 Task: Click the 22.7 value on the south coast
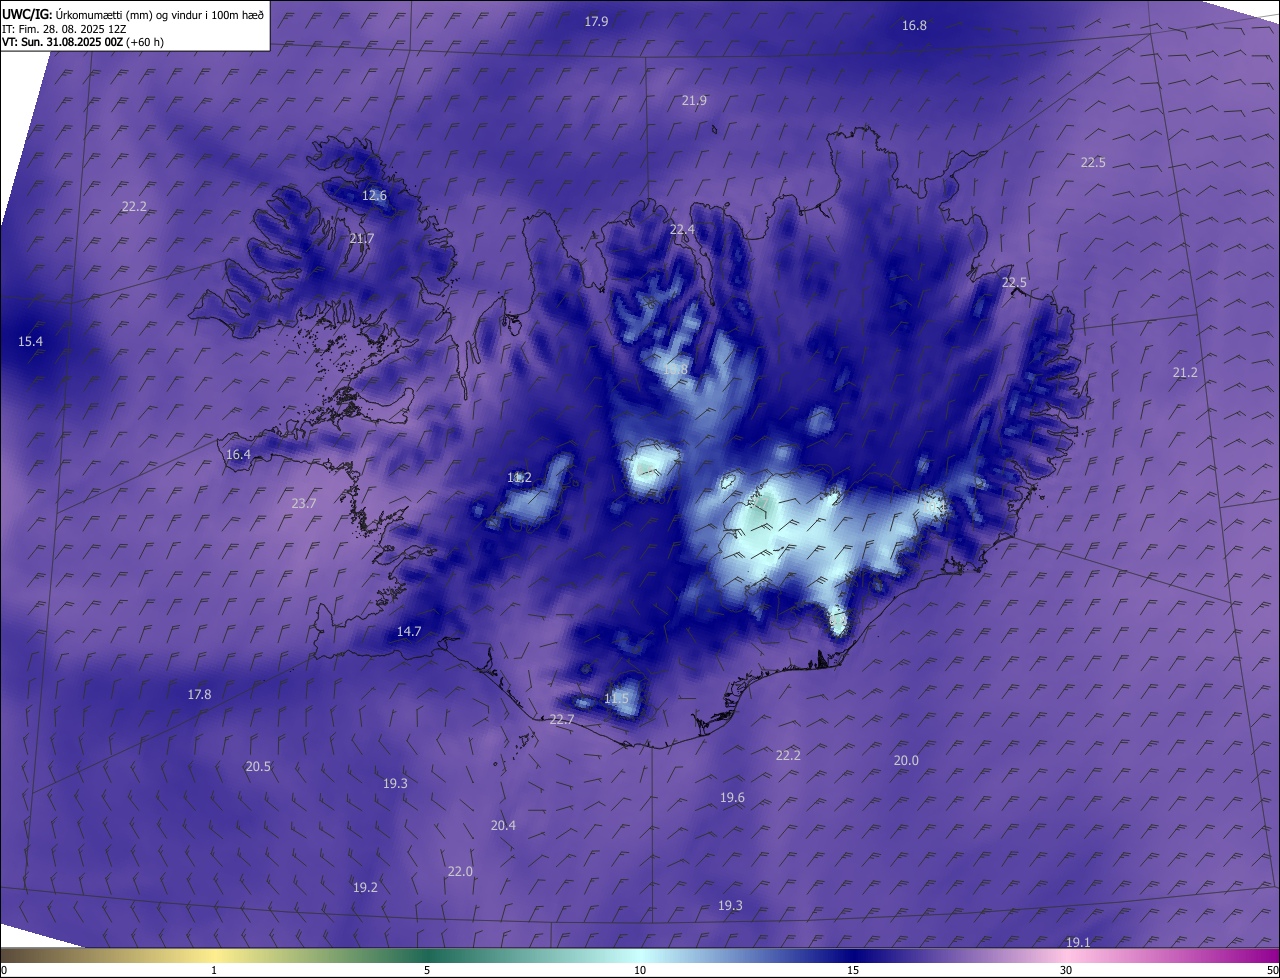[x=562, y=720]
